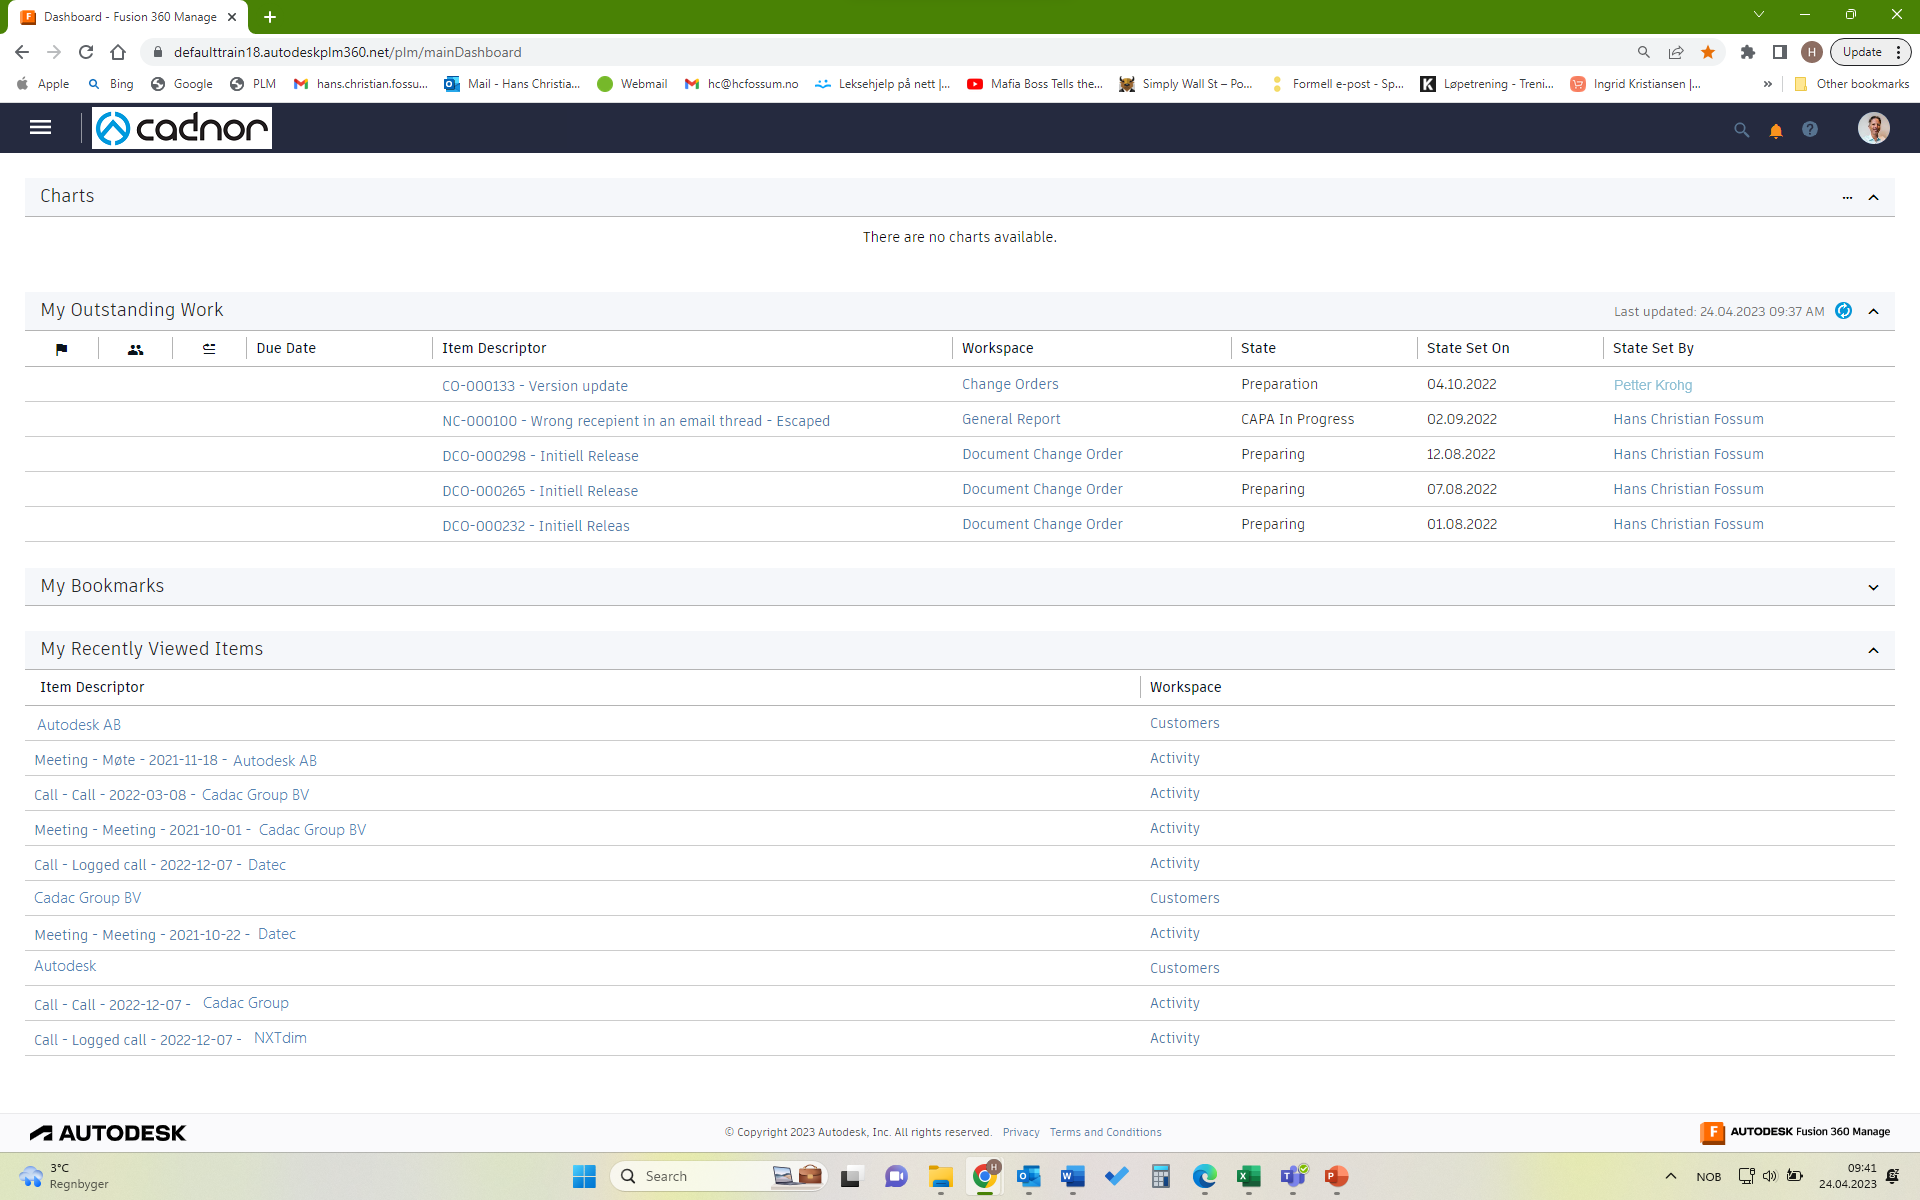Open the notifications bell
Image resolution: width=1920 pixels, height=1200 pixels.
(1776, 130)
